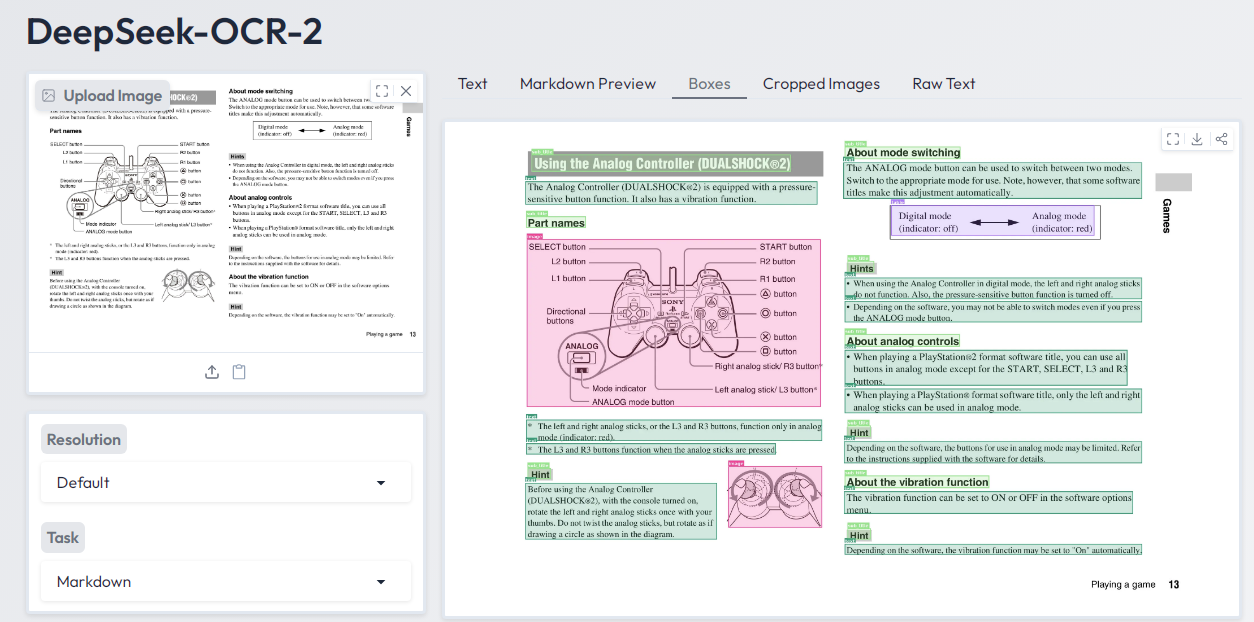Viewport: 1254px width, 622px height.
Task: Click the pink controller image box in output
Action: click(x=673, y=323)
